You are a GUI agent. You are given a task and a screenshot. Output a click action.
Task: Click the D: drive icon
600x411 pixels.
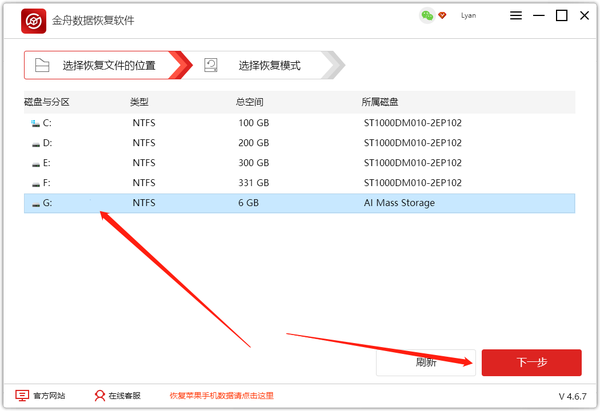36,144
